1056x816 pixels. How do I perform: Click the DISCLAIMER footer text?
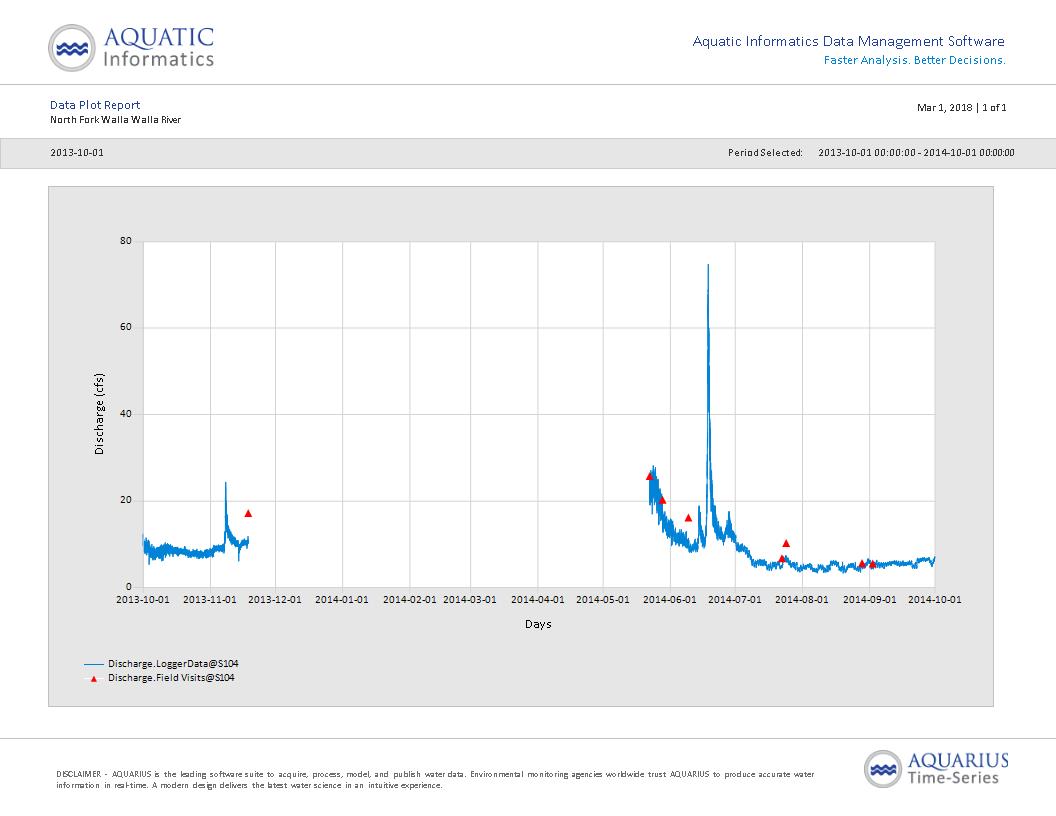tap(435, 780)
